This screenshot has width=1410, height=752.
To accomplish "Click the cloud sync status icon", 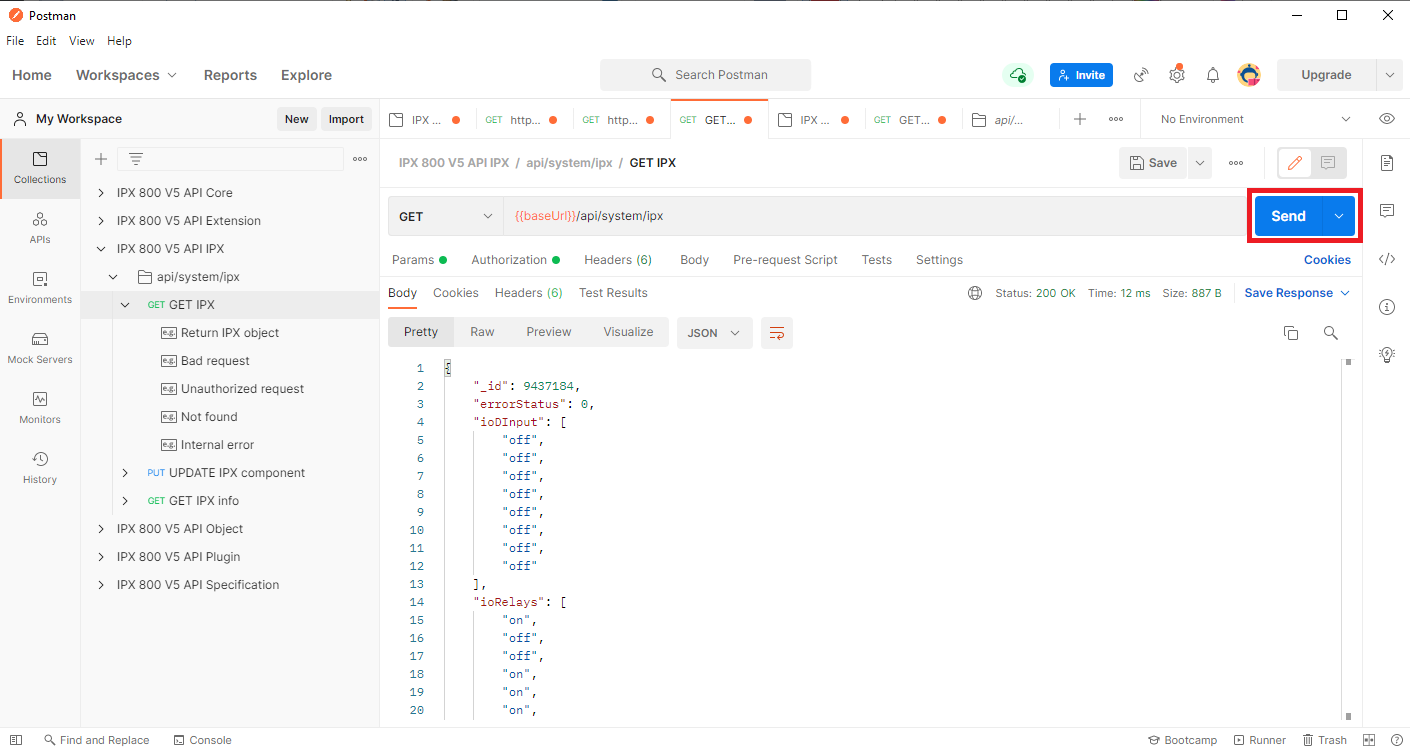I will (x=1018, y=75).
